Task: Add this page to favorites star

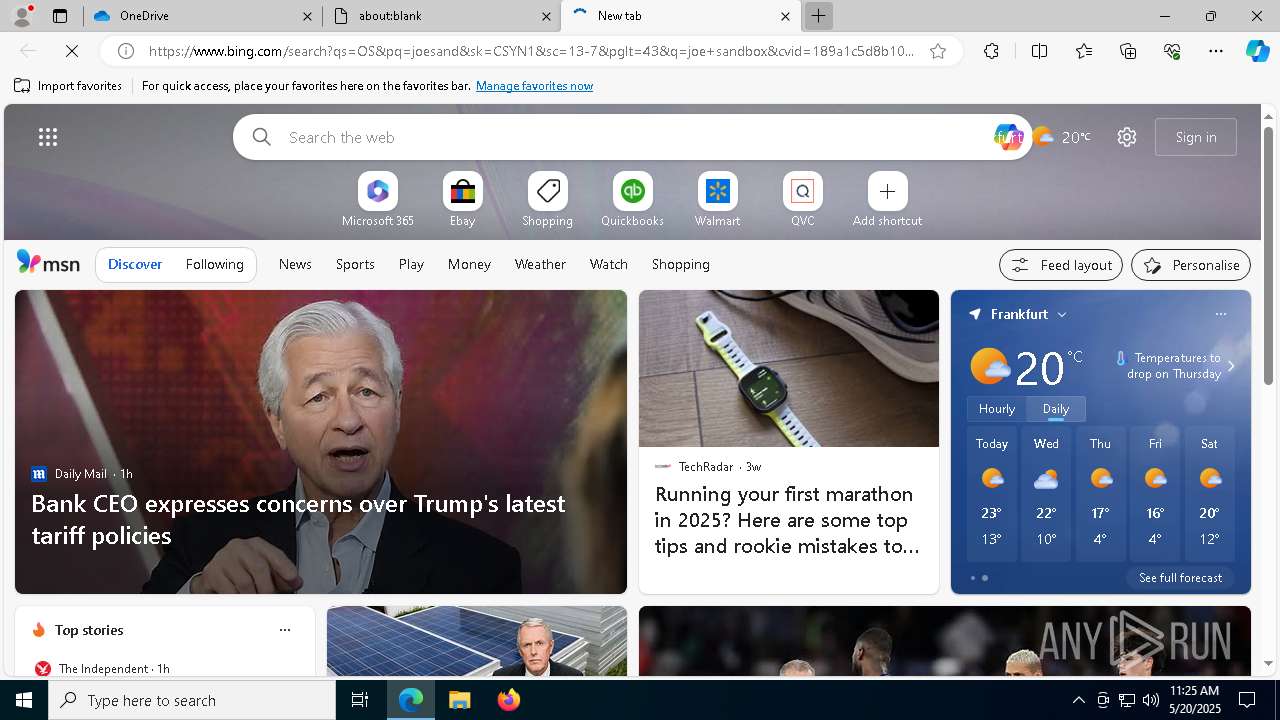Action: (x=938, y=51)
